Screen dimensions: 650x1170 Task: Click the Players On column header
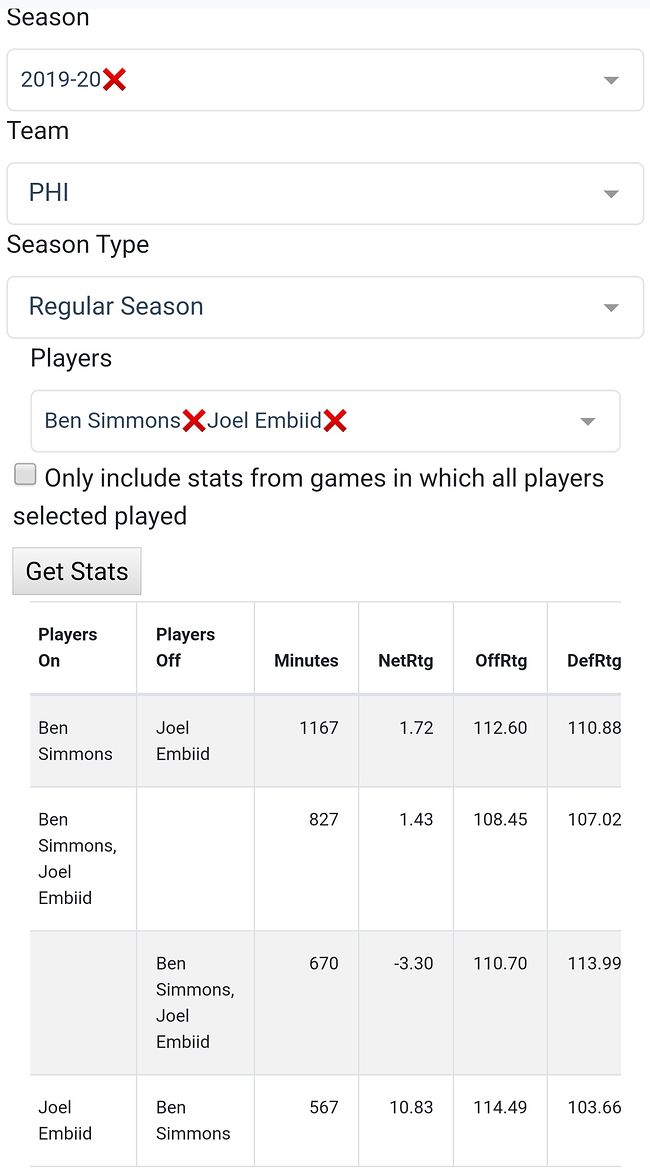point(67,647)
